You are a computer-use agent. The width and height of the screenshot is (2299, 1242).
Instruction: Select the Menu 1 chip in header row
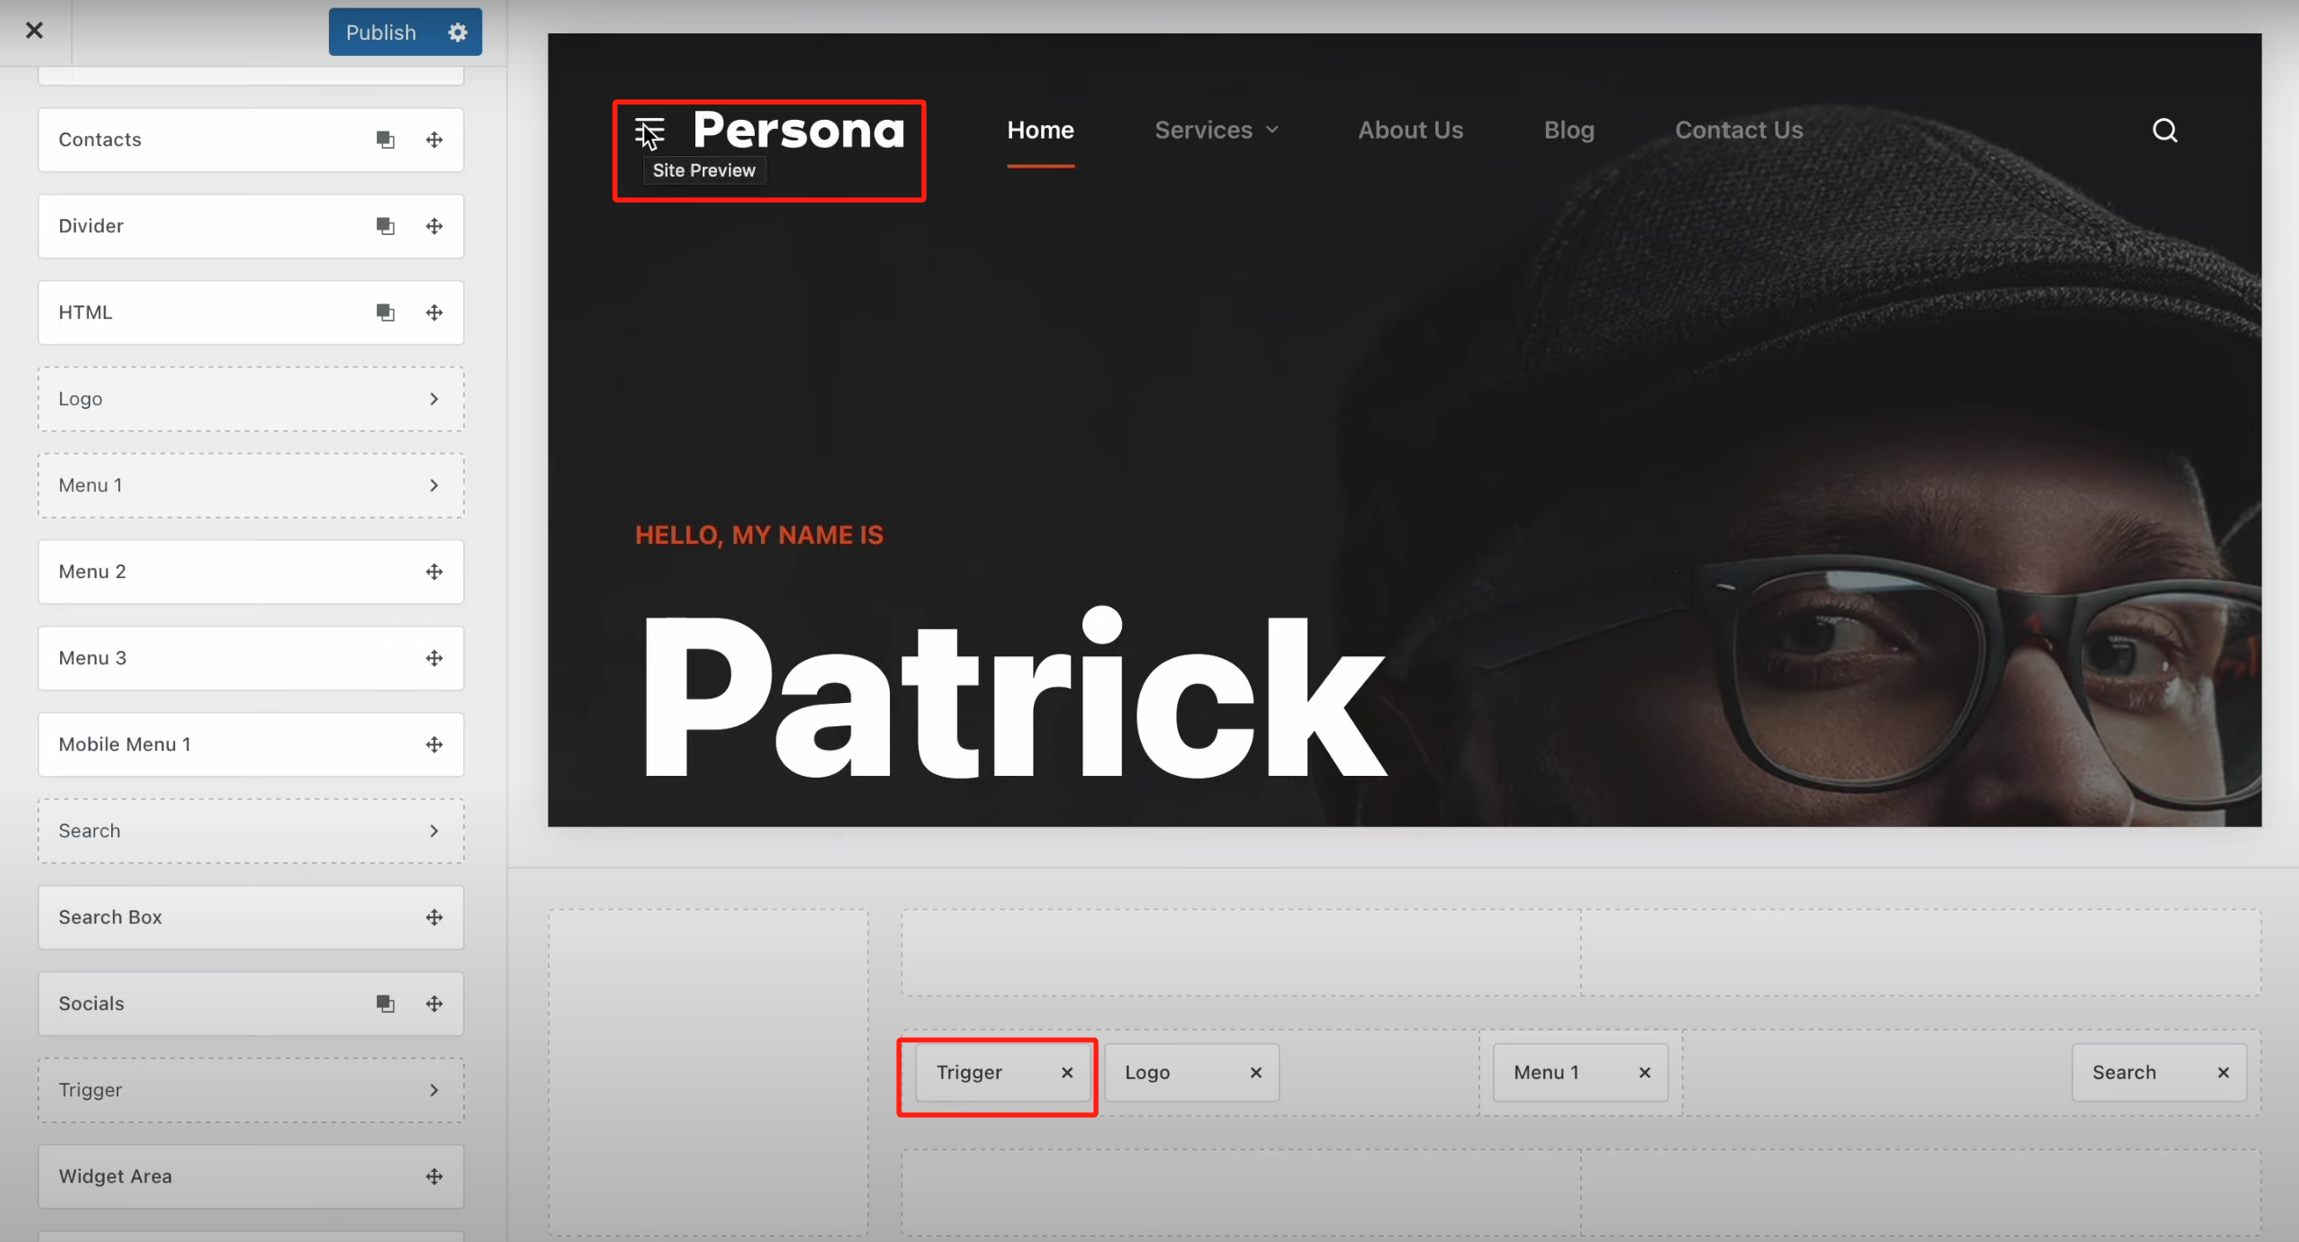coord(1546,1072)
